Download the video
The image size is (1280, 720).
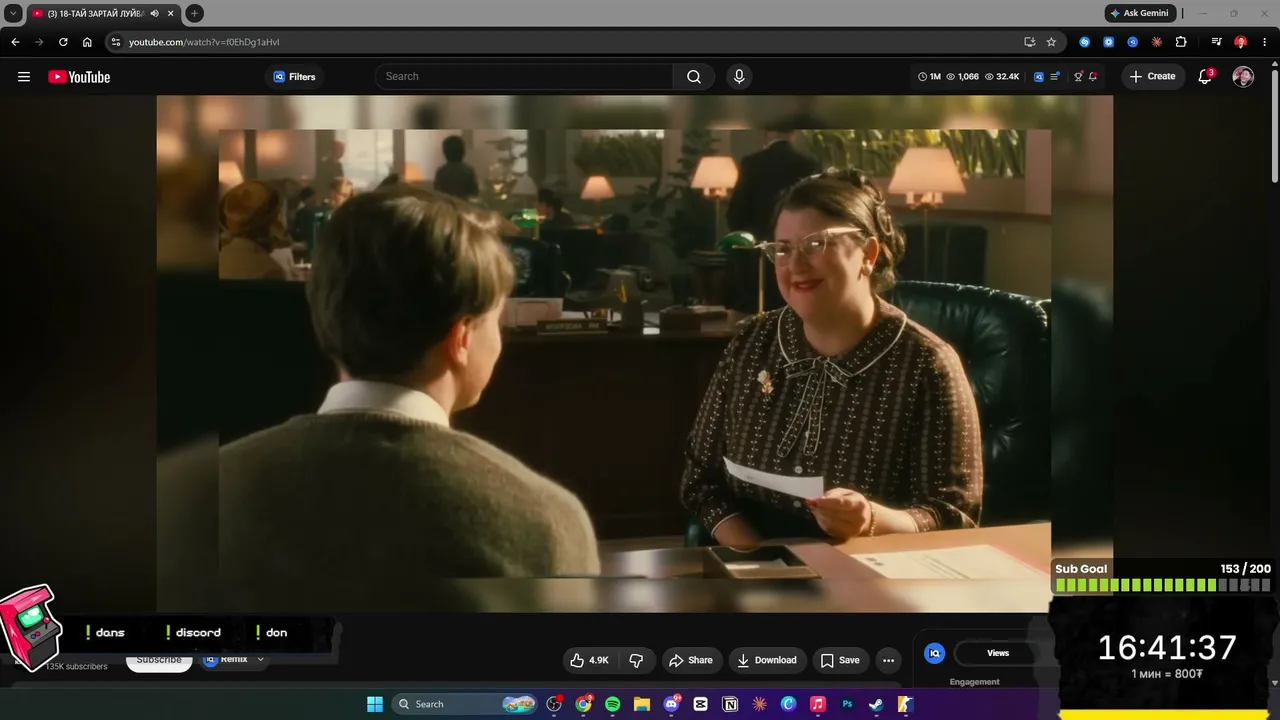(x=767, y=660)
